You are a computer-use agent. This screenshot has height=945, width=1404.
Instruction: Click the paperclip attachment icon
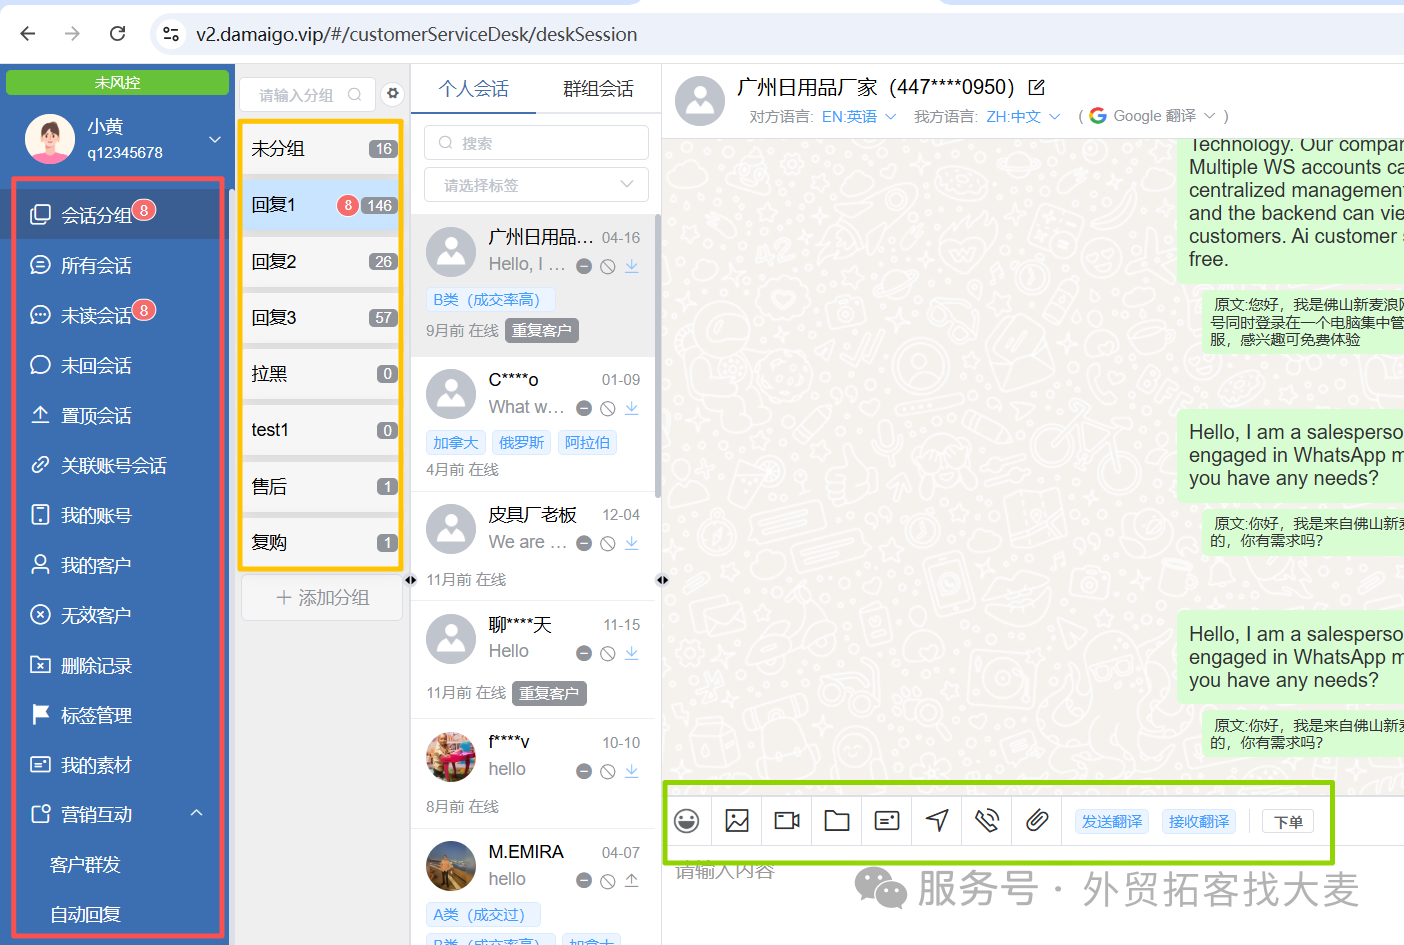click(1037, 821)
